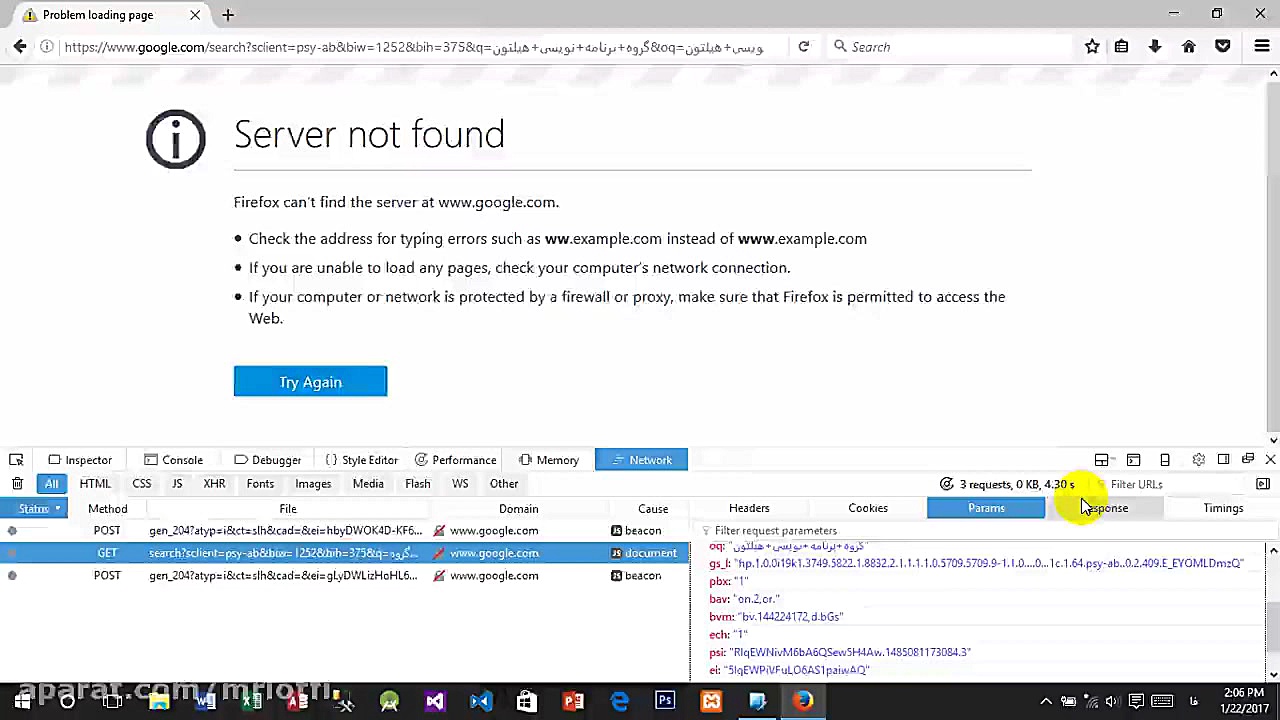Screen dimensions: 1280x720
Task: Open the Windows Start menu
Action: pos(22,701)
